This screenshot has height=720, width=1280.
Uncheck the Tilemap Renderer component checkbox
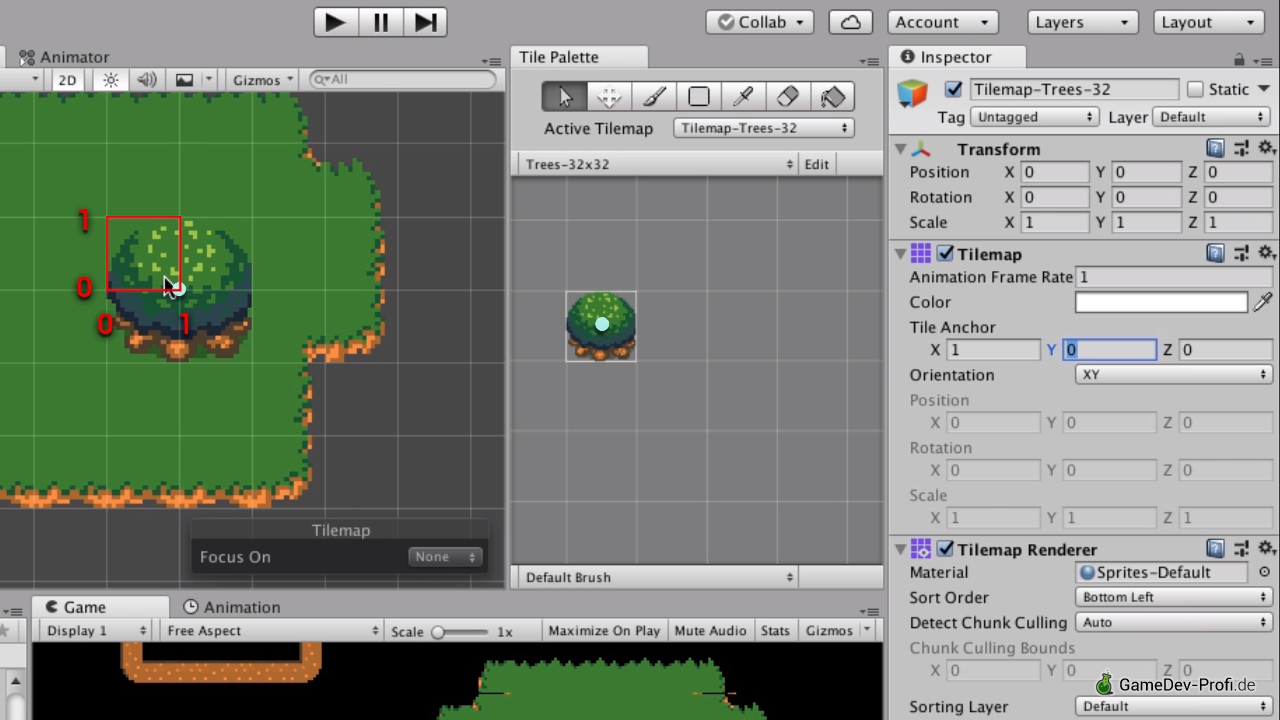click(x=945, y=549)
